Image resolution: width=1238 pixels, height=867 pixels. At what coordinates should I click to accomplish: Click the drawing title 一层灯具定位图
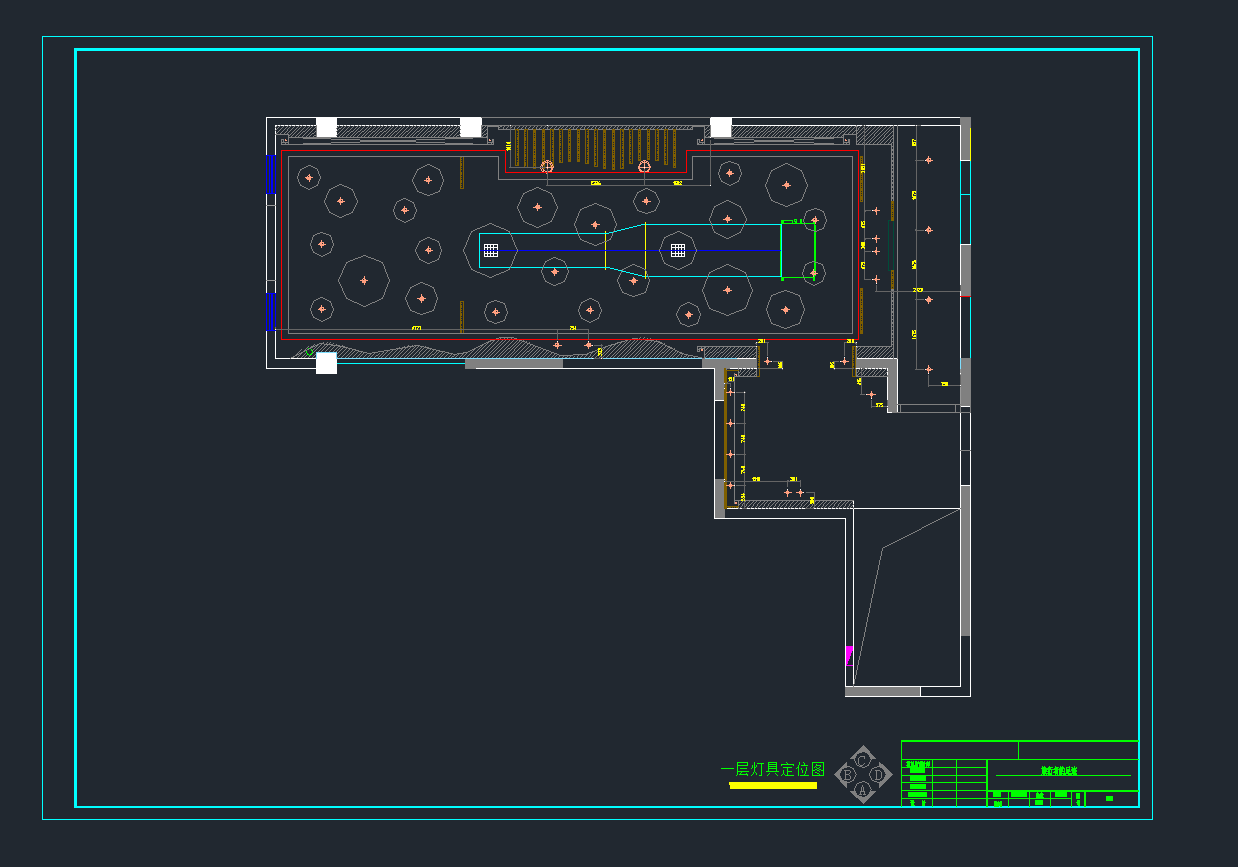point(773,769)
